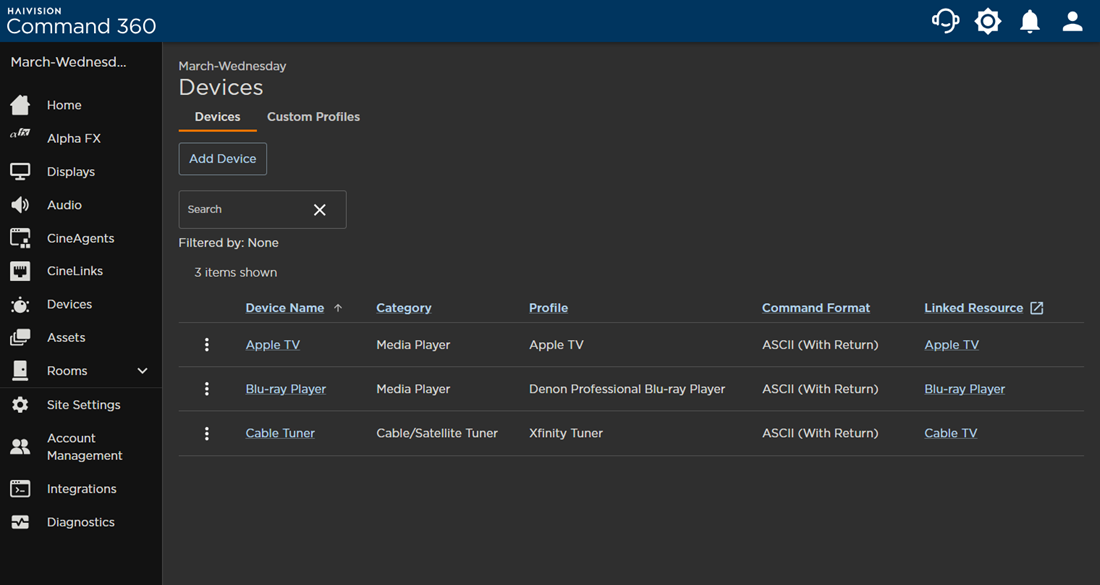This screenshot has width=1100, height=585.
Task: Open the three-dot menu for Blu-ray Player
Action: point(206,389)
